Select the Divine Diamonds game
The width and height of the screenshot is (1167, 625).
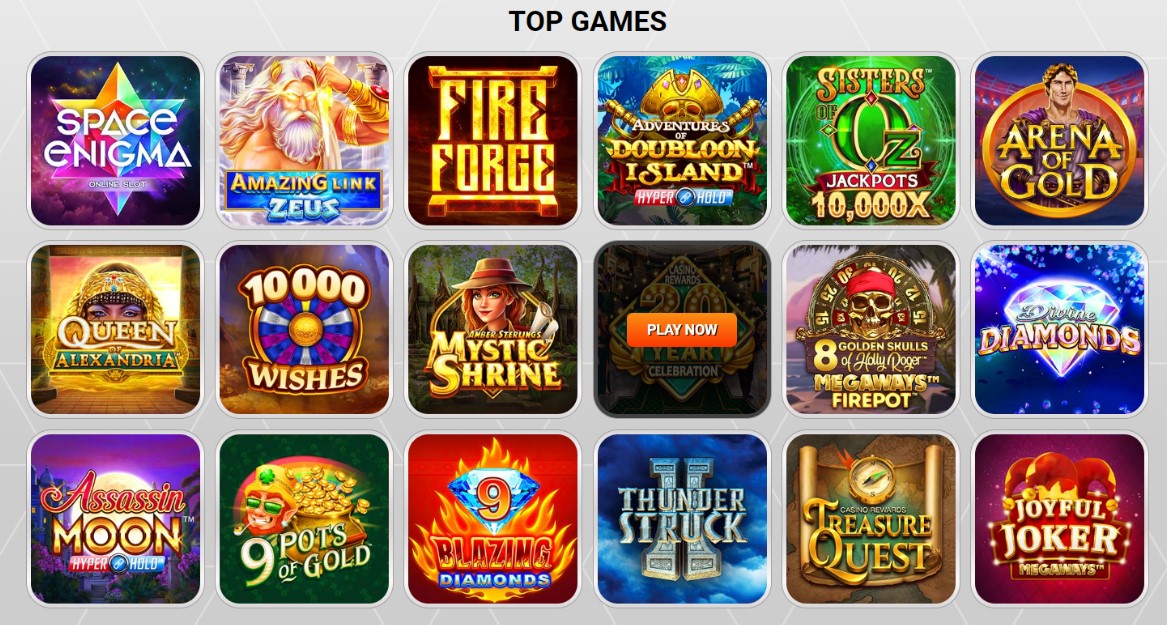pos(1060,329)
